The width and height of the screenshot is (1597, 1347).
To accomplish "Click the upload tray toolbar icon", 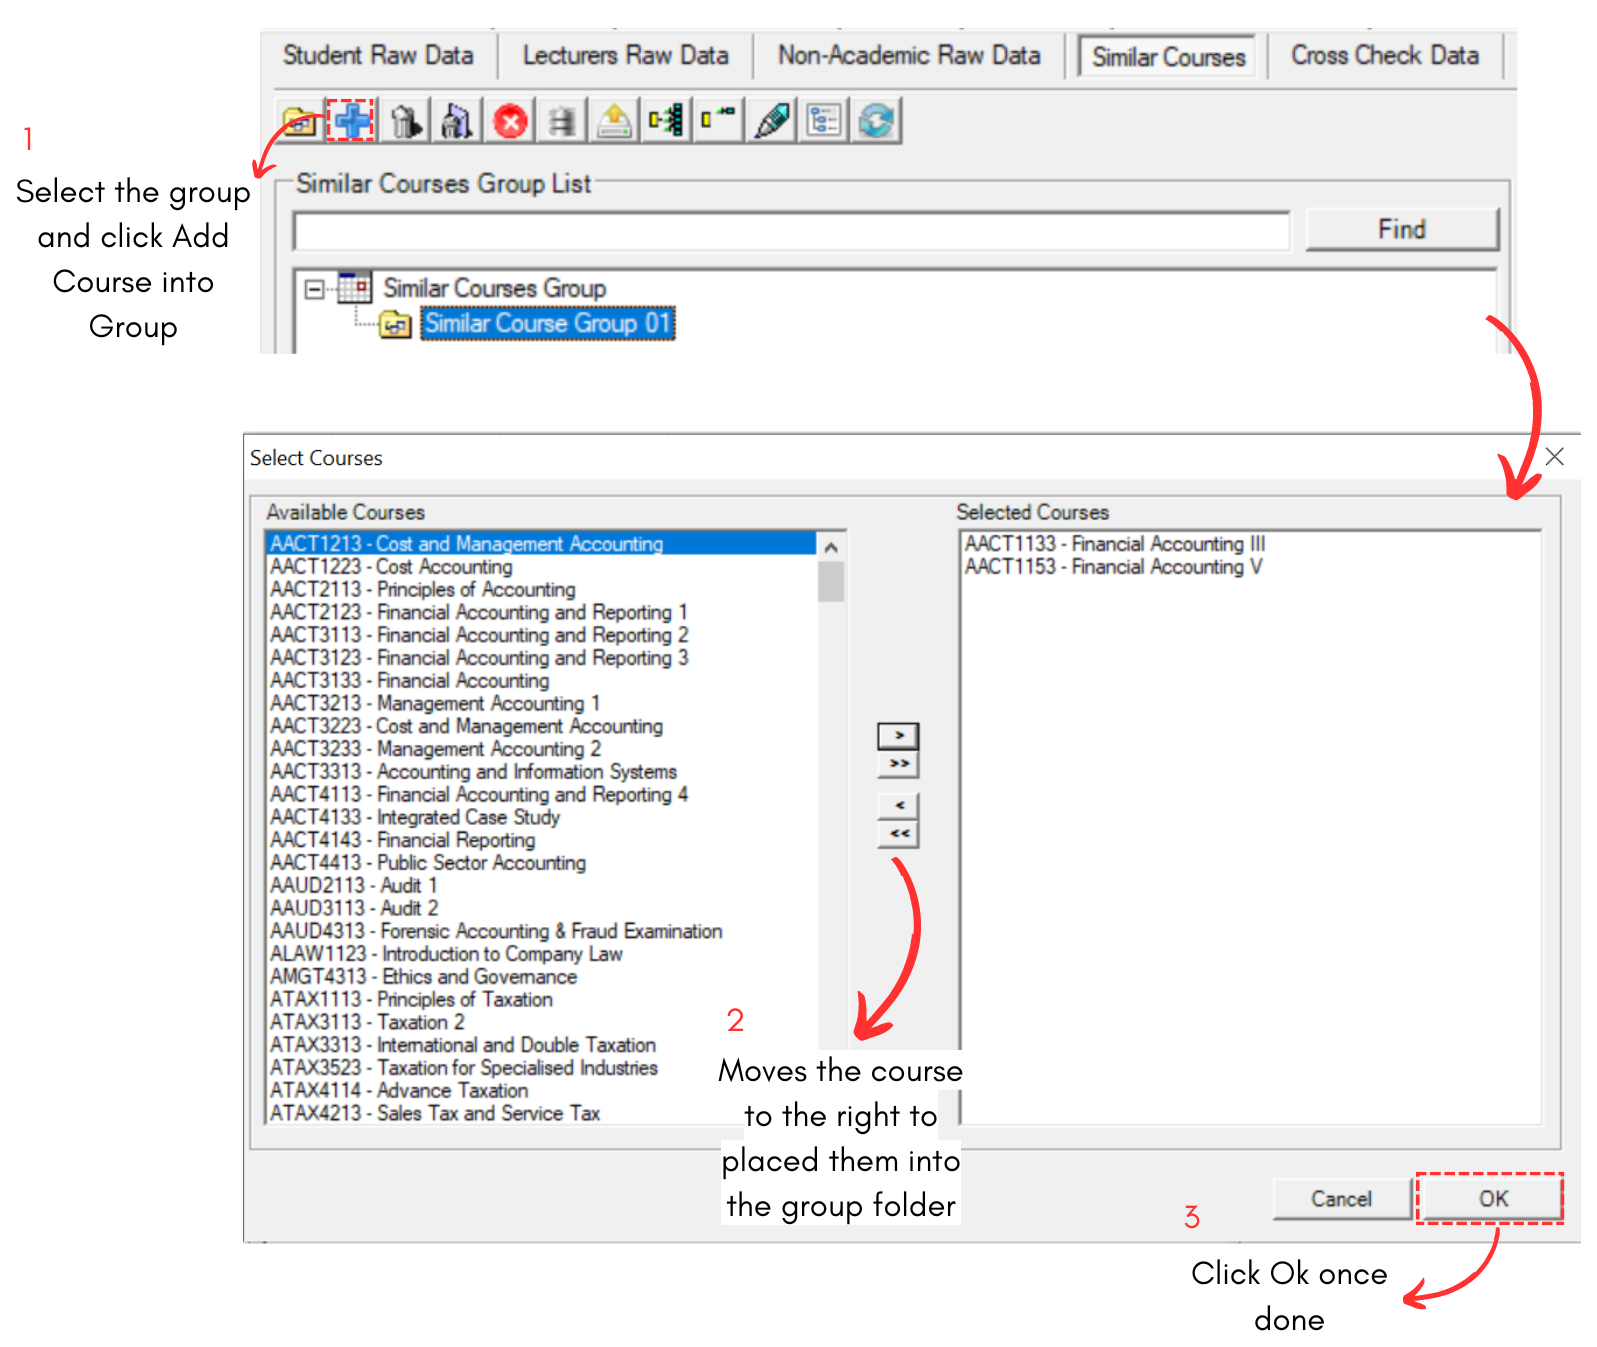I will coord(614,121).
